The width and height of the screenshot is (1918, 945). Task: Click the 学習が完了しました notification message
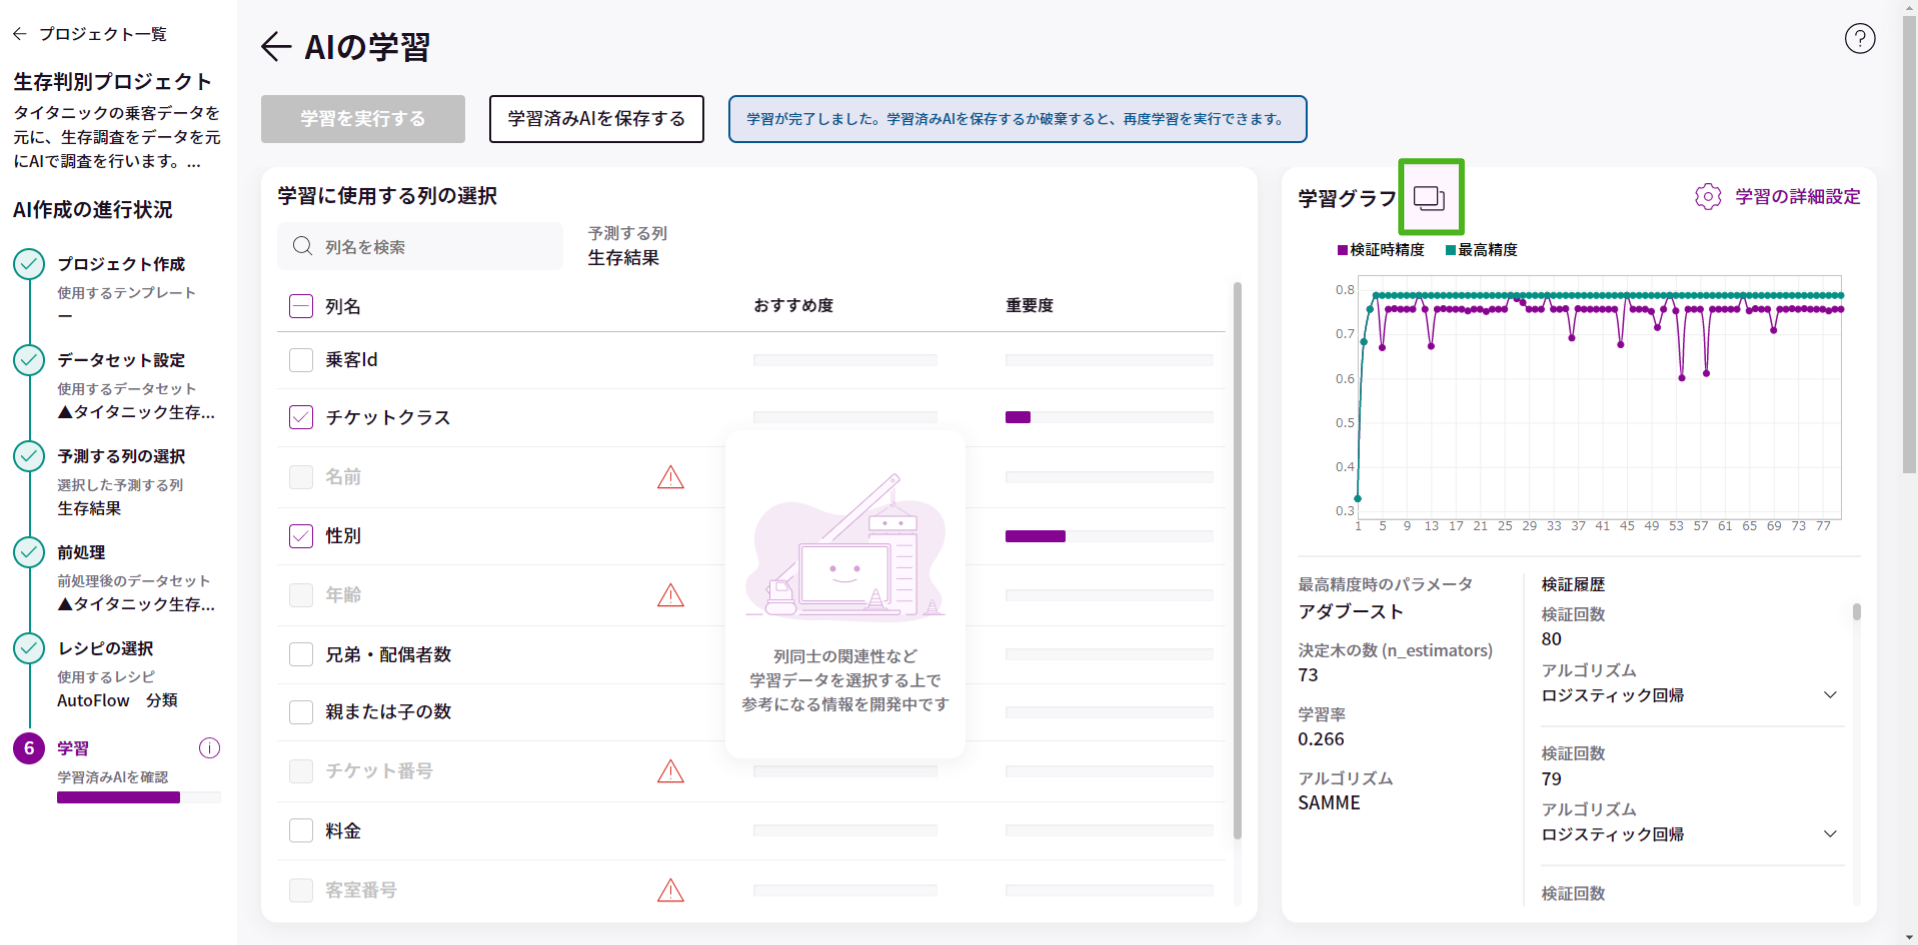click(x=1017, y=119)
